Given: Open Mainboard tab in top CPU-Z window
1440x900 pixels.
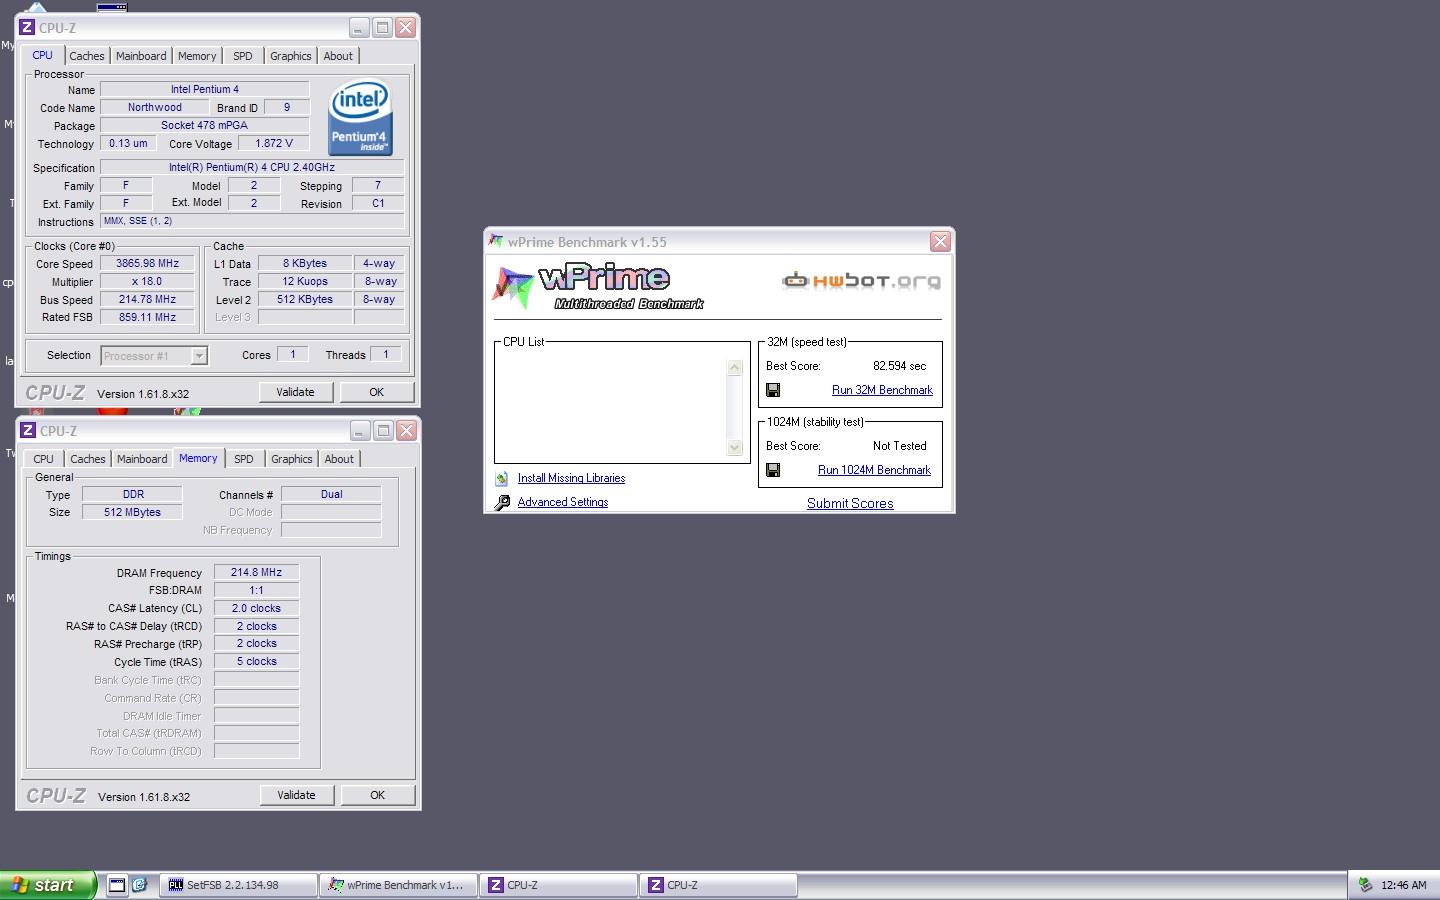Looking at the screenshot, I should coord(141,56).
